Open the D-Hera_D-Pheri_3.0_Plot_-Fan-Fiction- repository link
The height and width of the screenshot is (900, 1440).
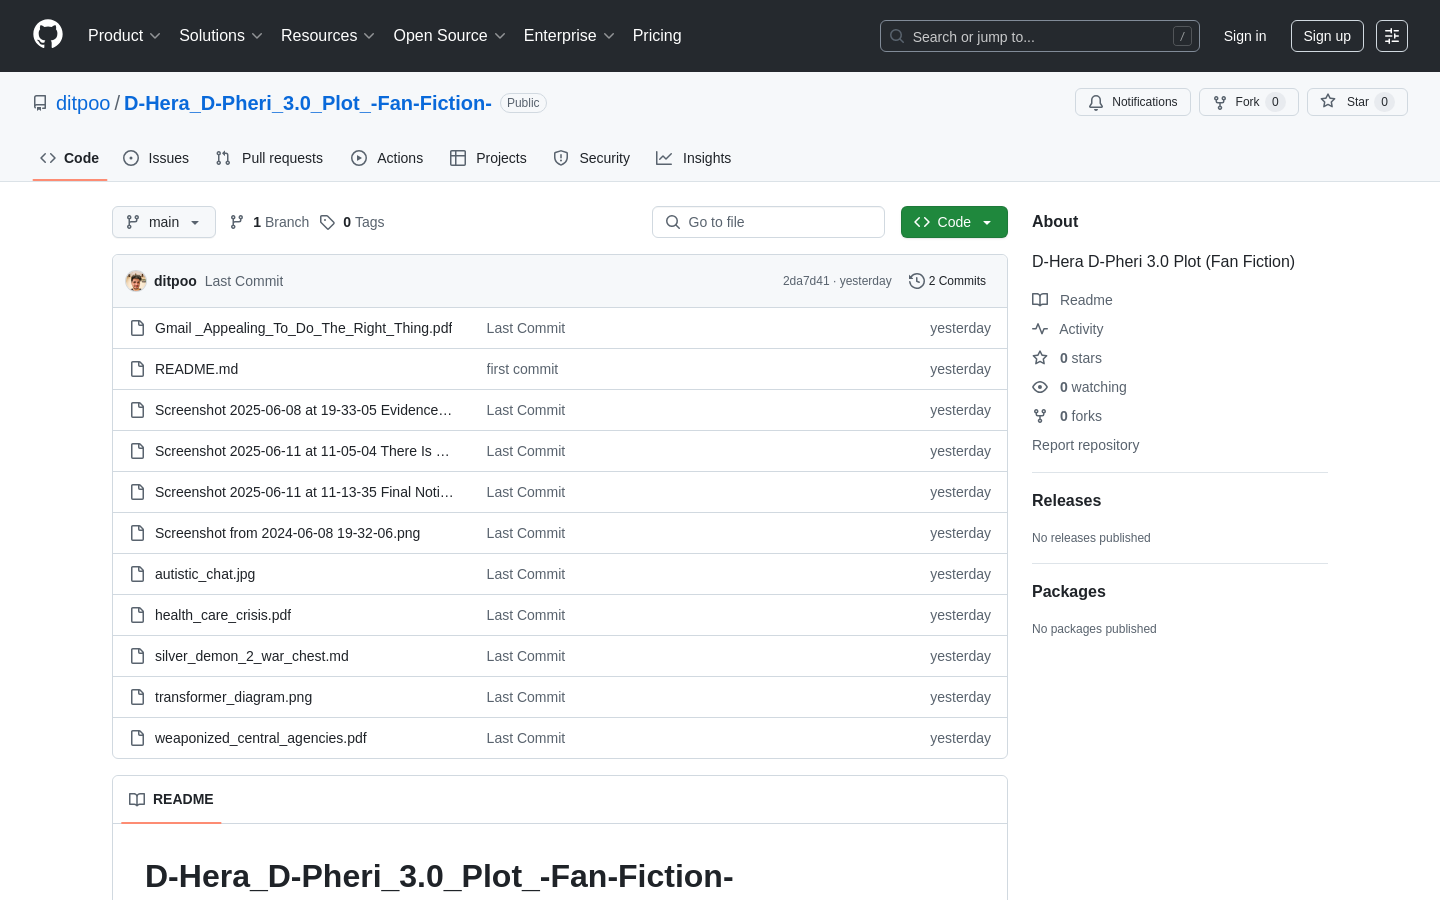coord(308,103)
